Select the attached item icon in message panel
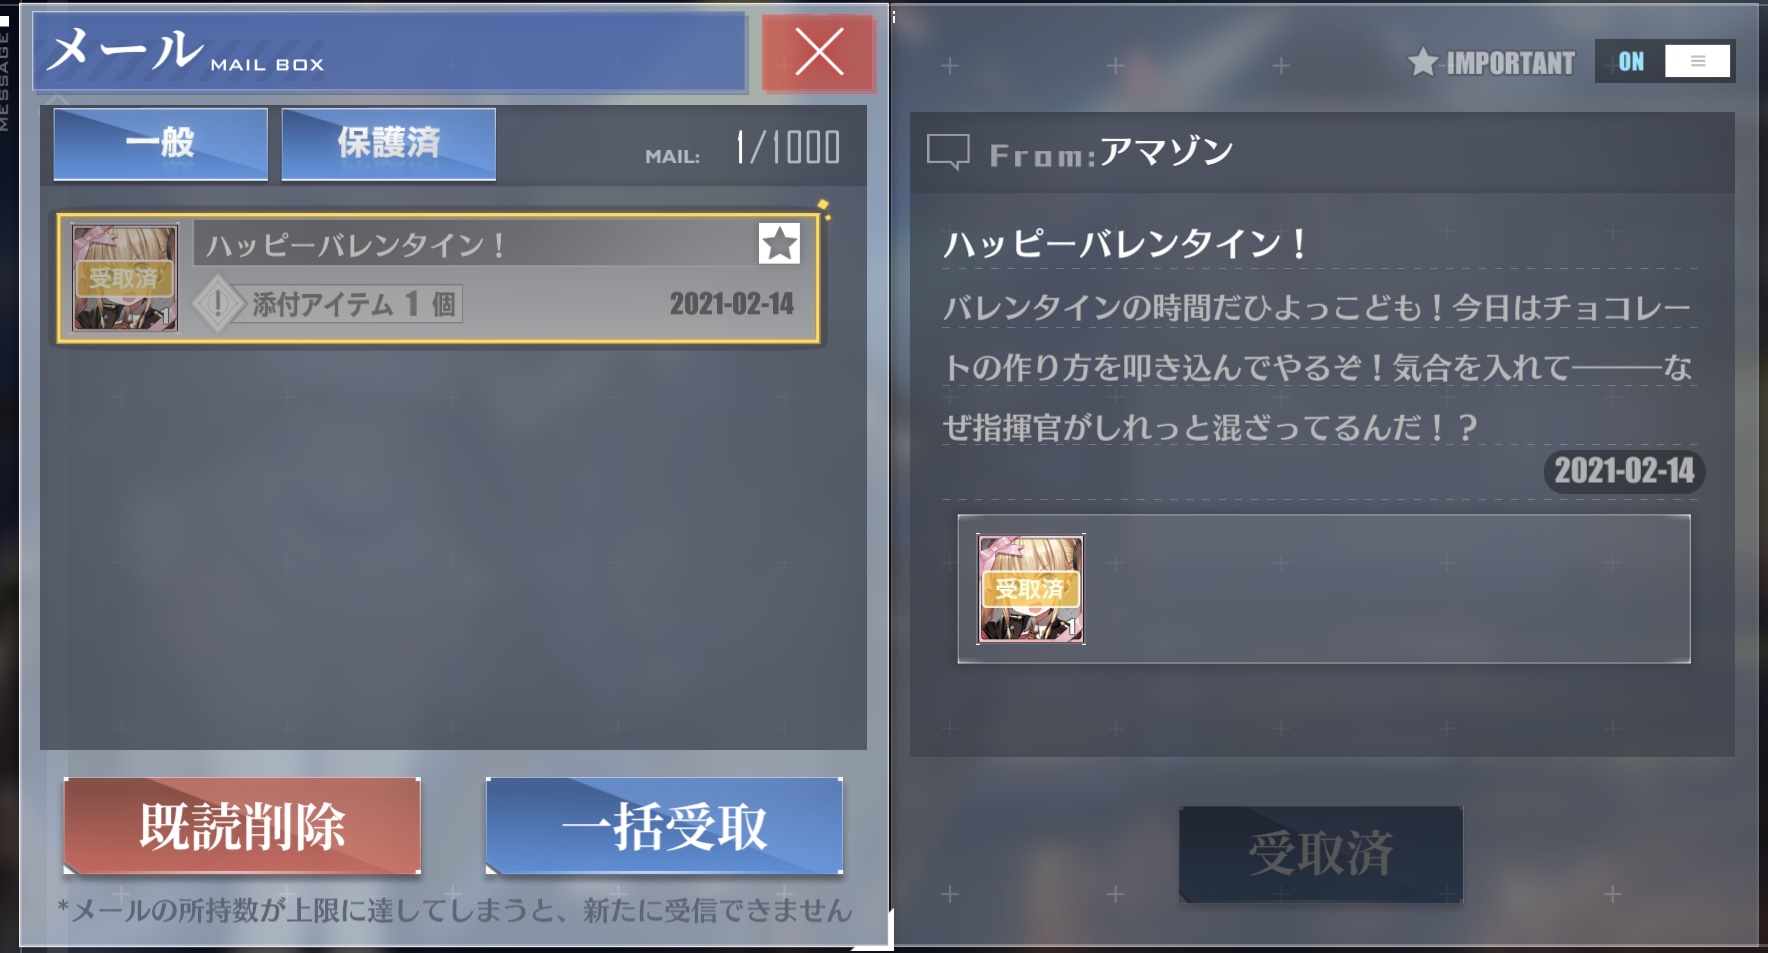Viewport: 1768px width, 953px height. pyautogui.click(x=1031, y=589)
